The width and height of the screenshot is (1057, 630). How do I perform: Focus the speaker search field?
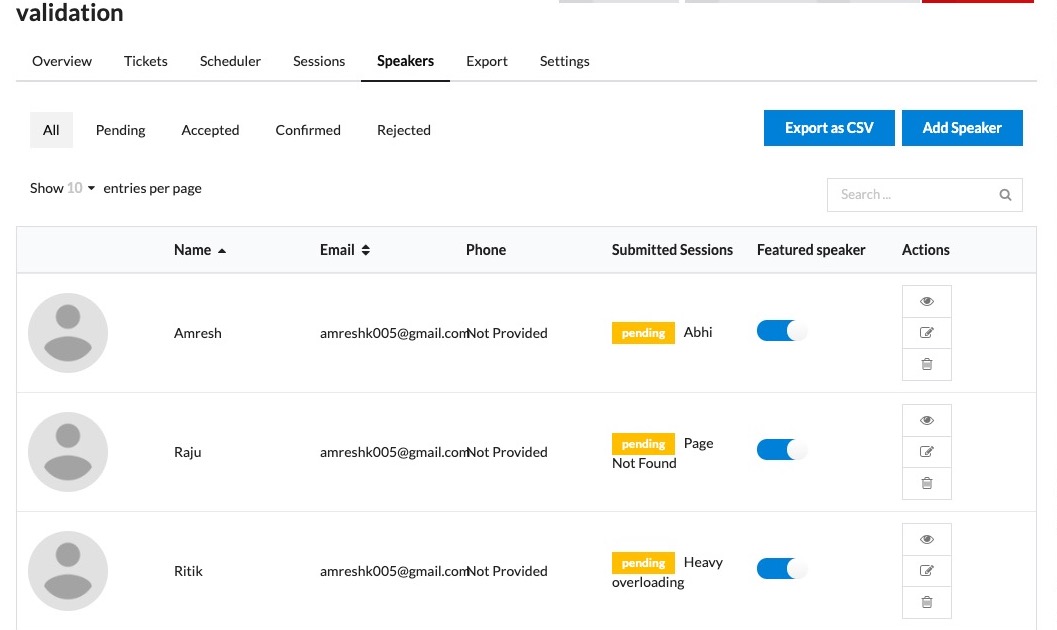click(914, 195)
